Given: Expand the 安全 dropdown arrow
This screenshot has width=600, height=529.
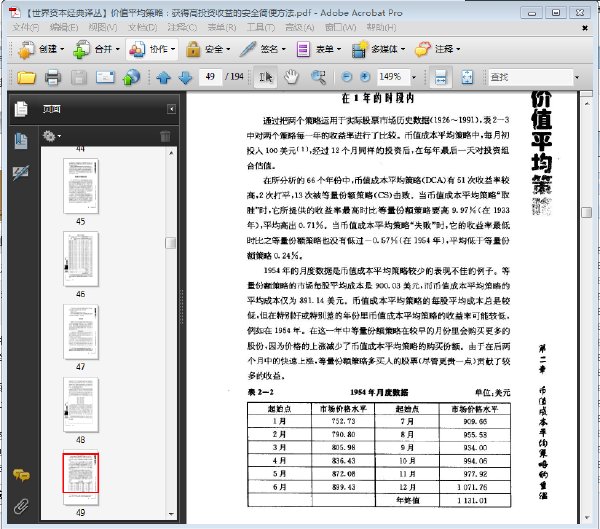Looking at the screenshot, I should pos(228,49).
